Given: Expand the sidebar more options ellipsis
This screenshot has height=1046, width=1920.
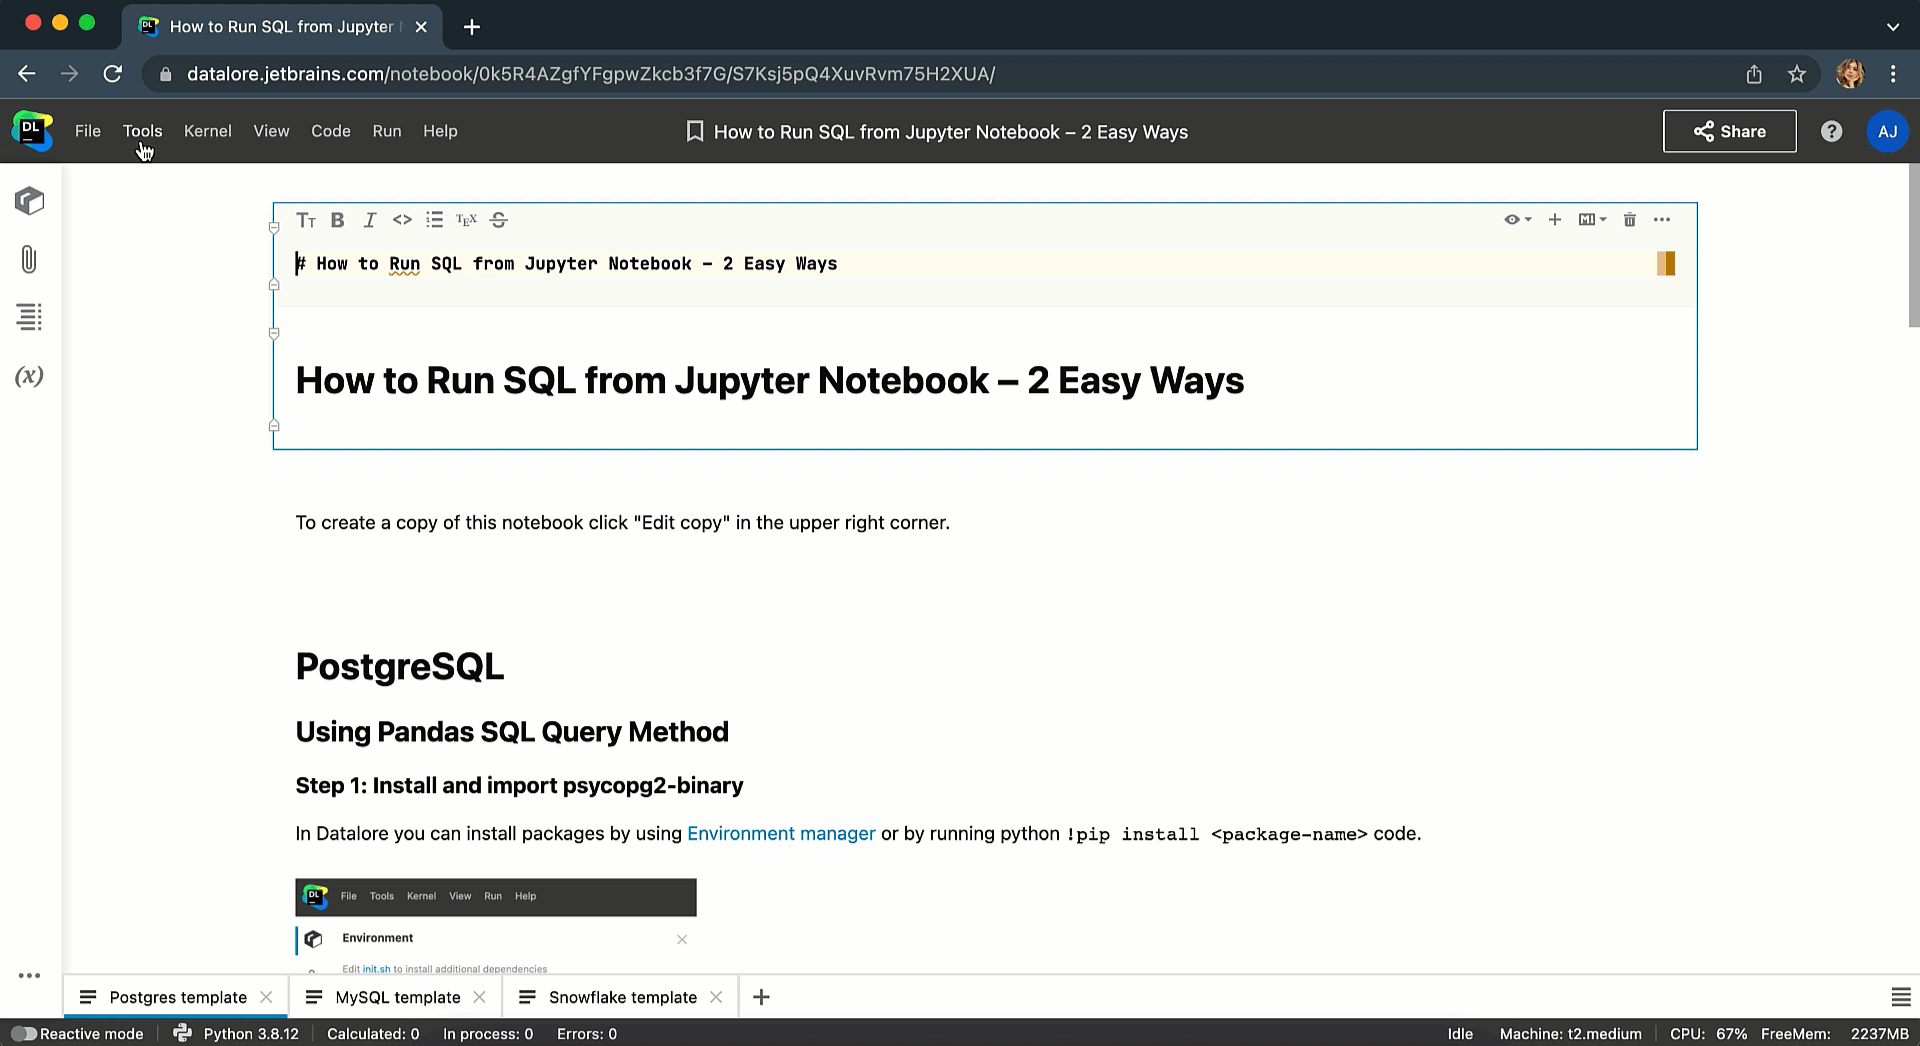Looking at the screenshot, I should (29, 975).
